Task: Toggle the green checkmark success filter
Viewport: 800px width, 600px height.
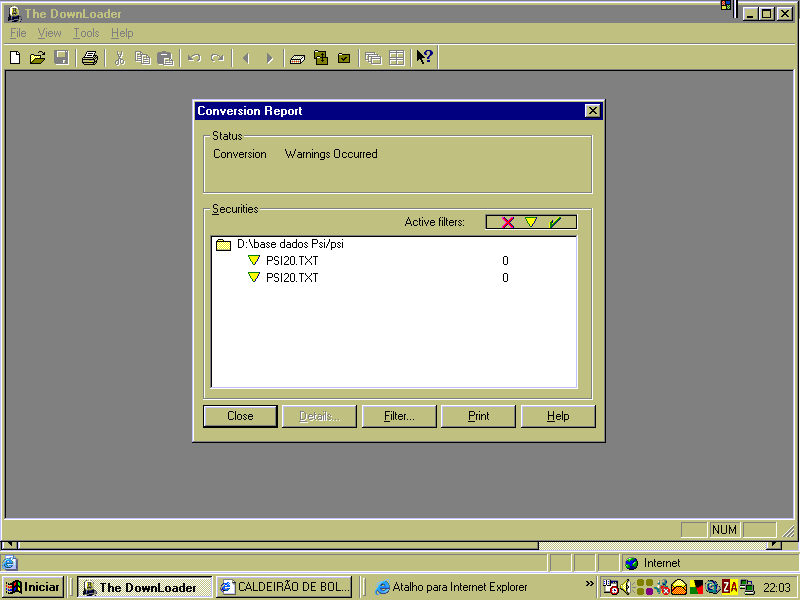Action: coord(555,222)
